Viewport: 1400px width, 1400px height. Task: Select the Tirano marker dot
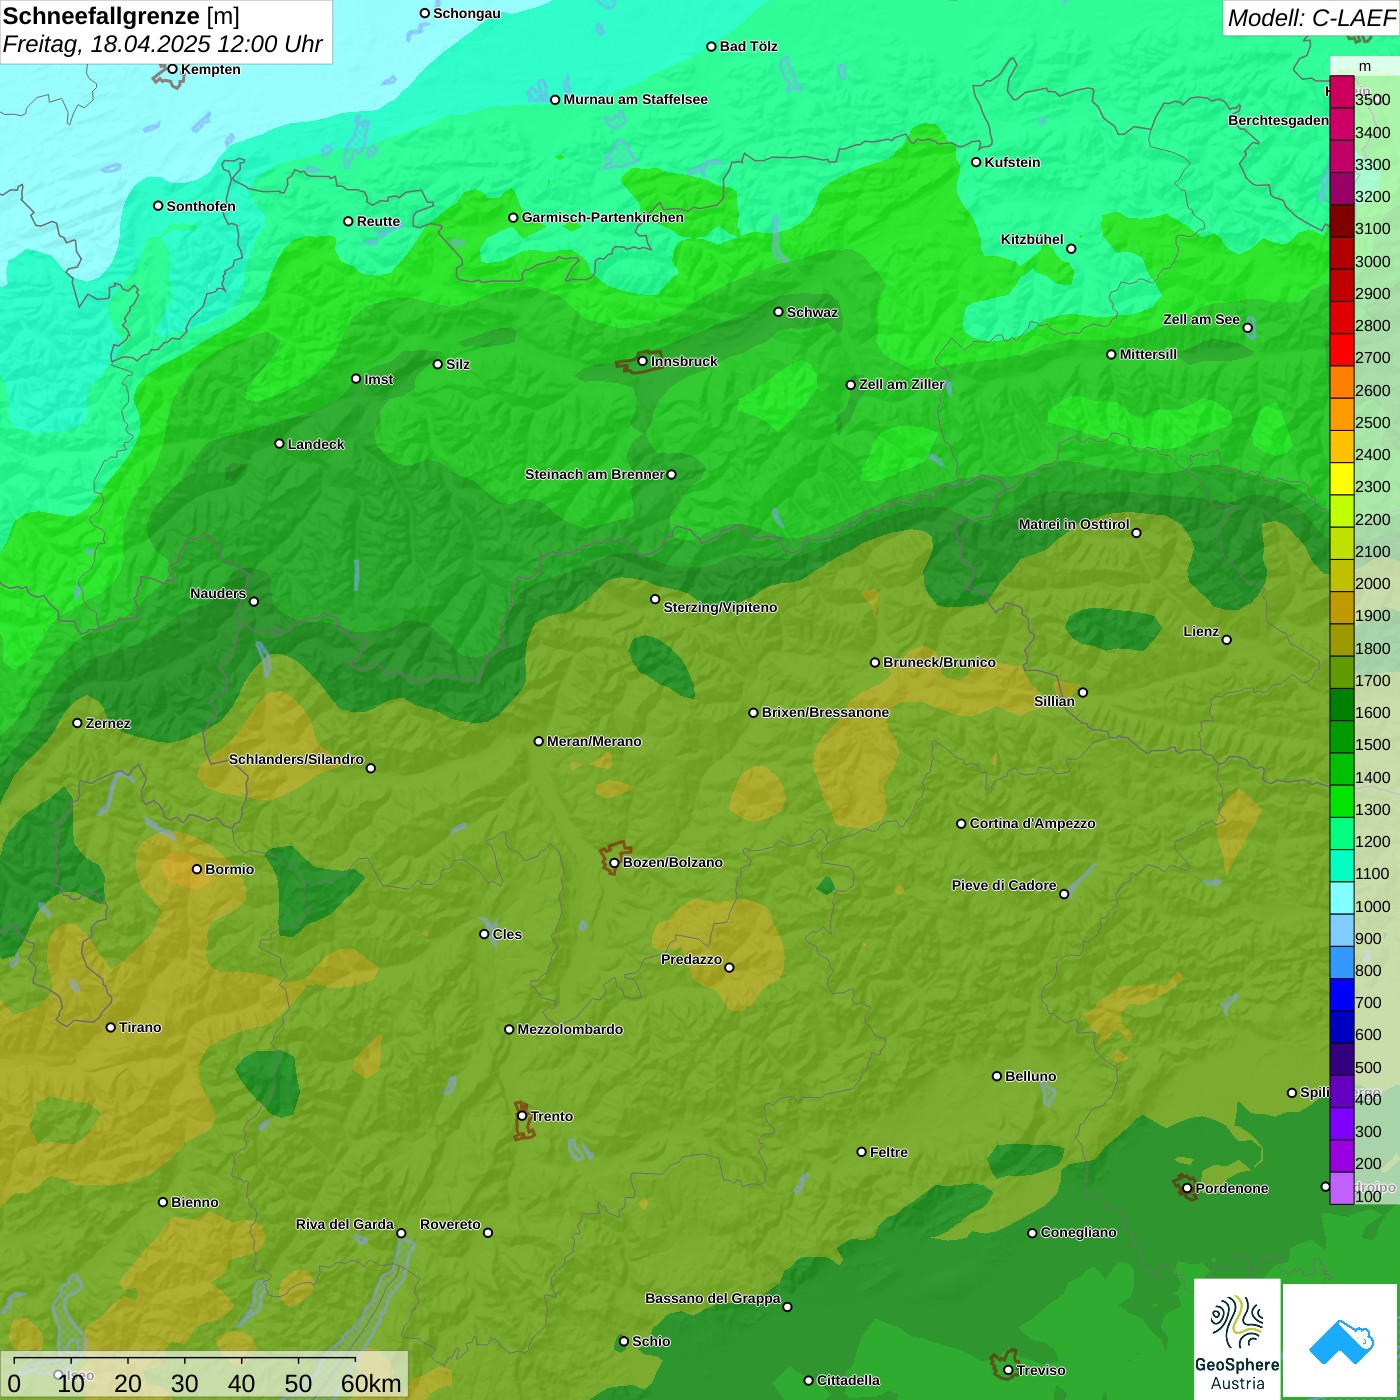[x=111, y=1027]
